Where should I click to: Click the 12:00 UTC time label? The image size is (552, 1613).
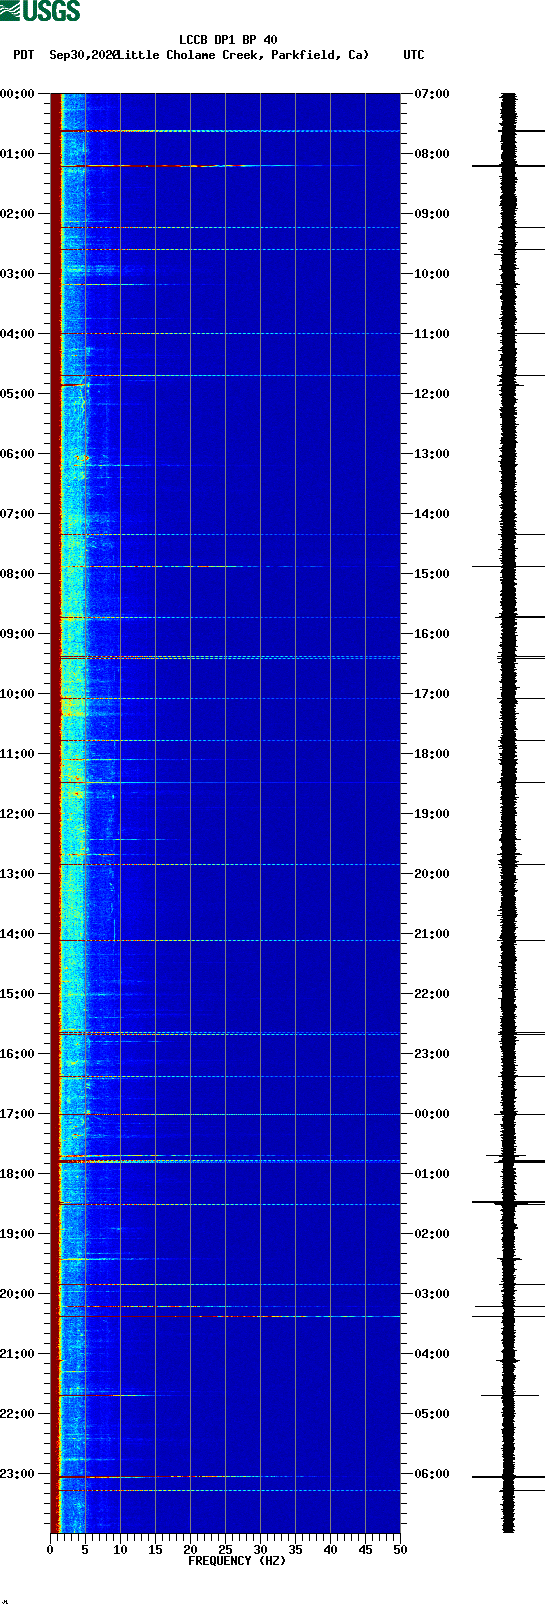tap(432, 394)
